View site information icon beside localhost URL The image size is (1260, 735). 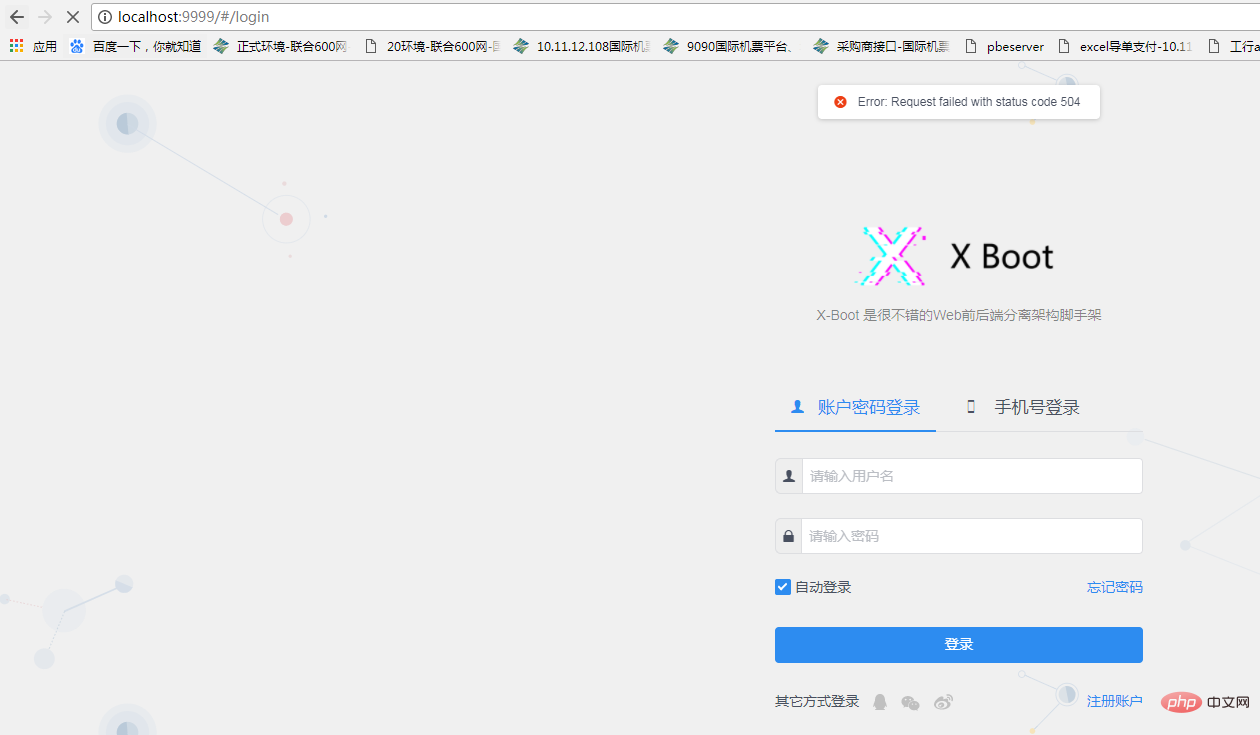tap(105, 17)
